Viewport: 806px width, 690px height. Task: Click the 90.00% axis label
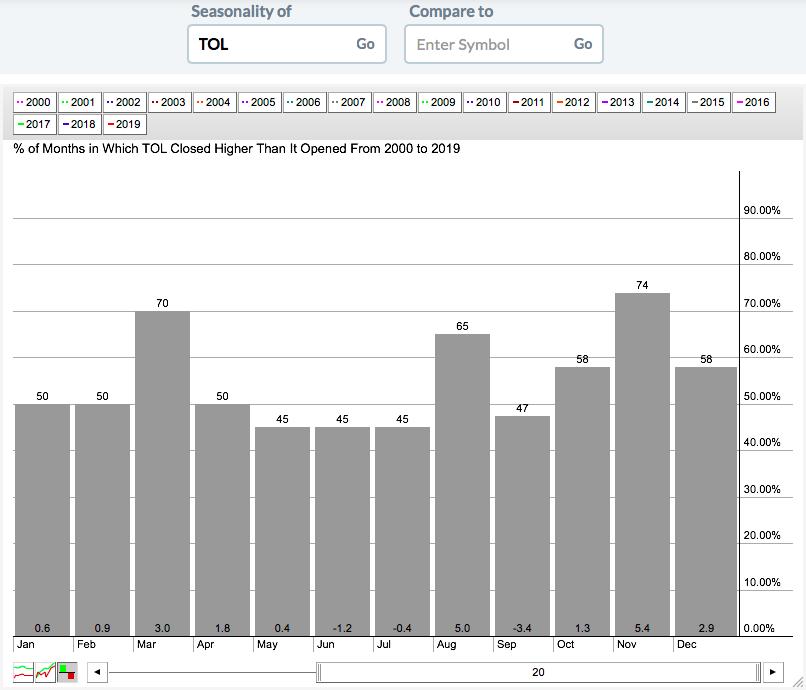coord(762,210)
